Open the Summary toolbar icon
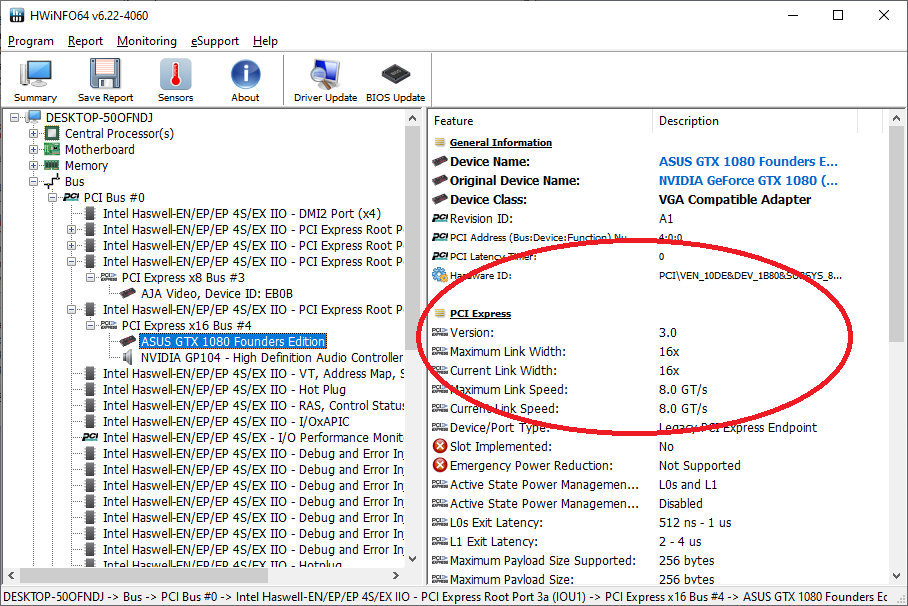Viewport: 908px width, 606px height. [35, 80]
